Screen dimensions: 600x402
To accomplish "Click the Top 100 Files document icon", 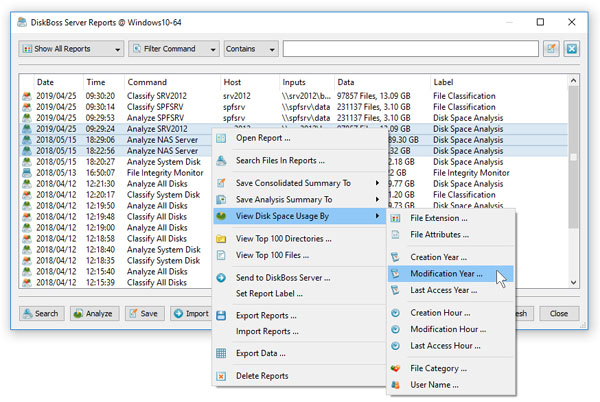I will 221,255.
